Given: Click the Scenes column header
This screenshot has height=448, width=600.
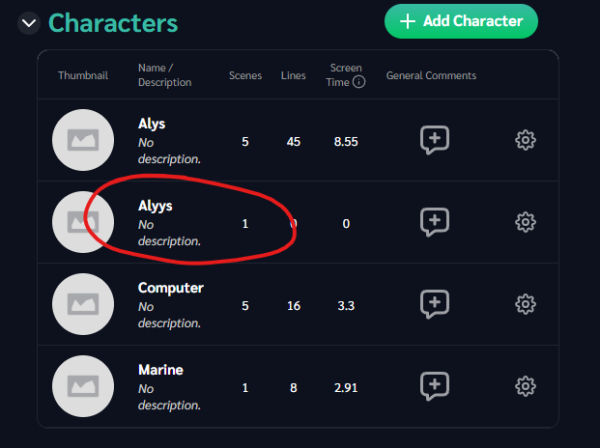Looking at the screenshot, I should click(x=245, y=76).
